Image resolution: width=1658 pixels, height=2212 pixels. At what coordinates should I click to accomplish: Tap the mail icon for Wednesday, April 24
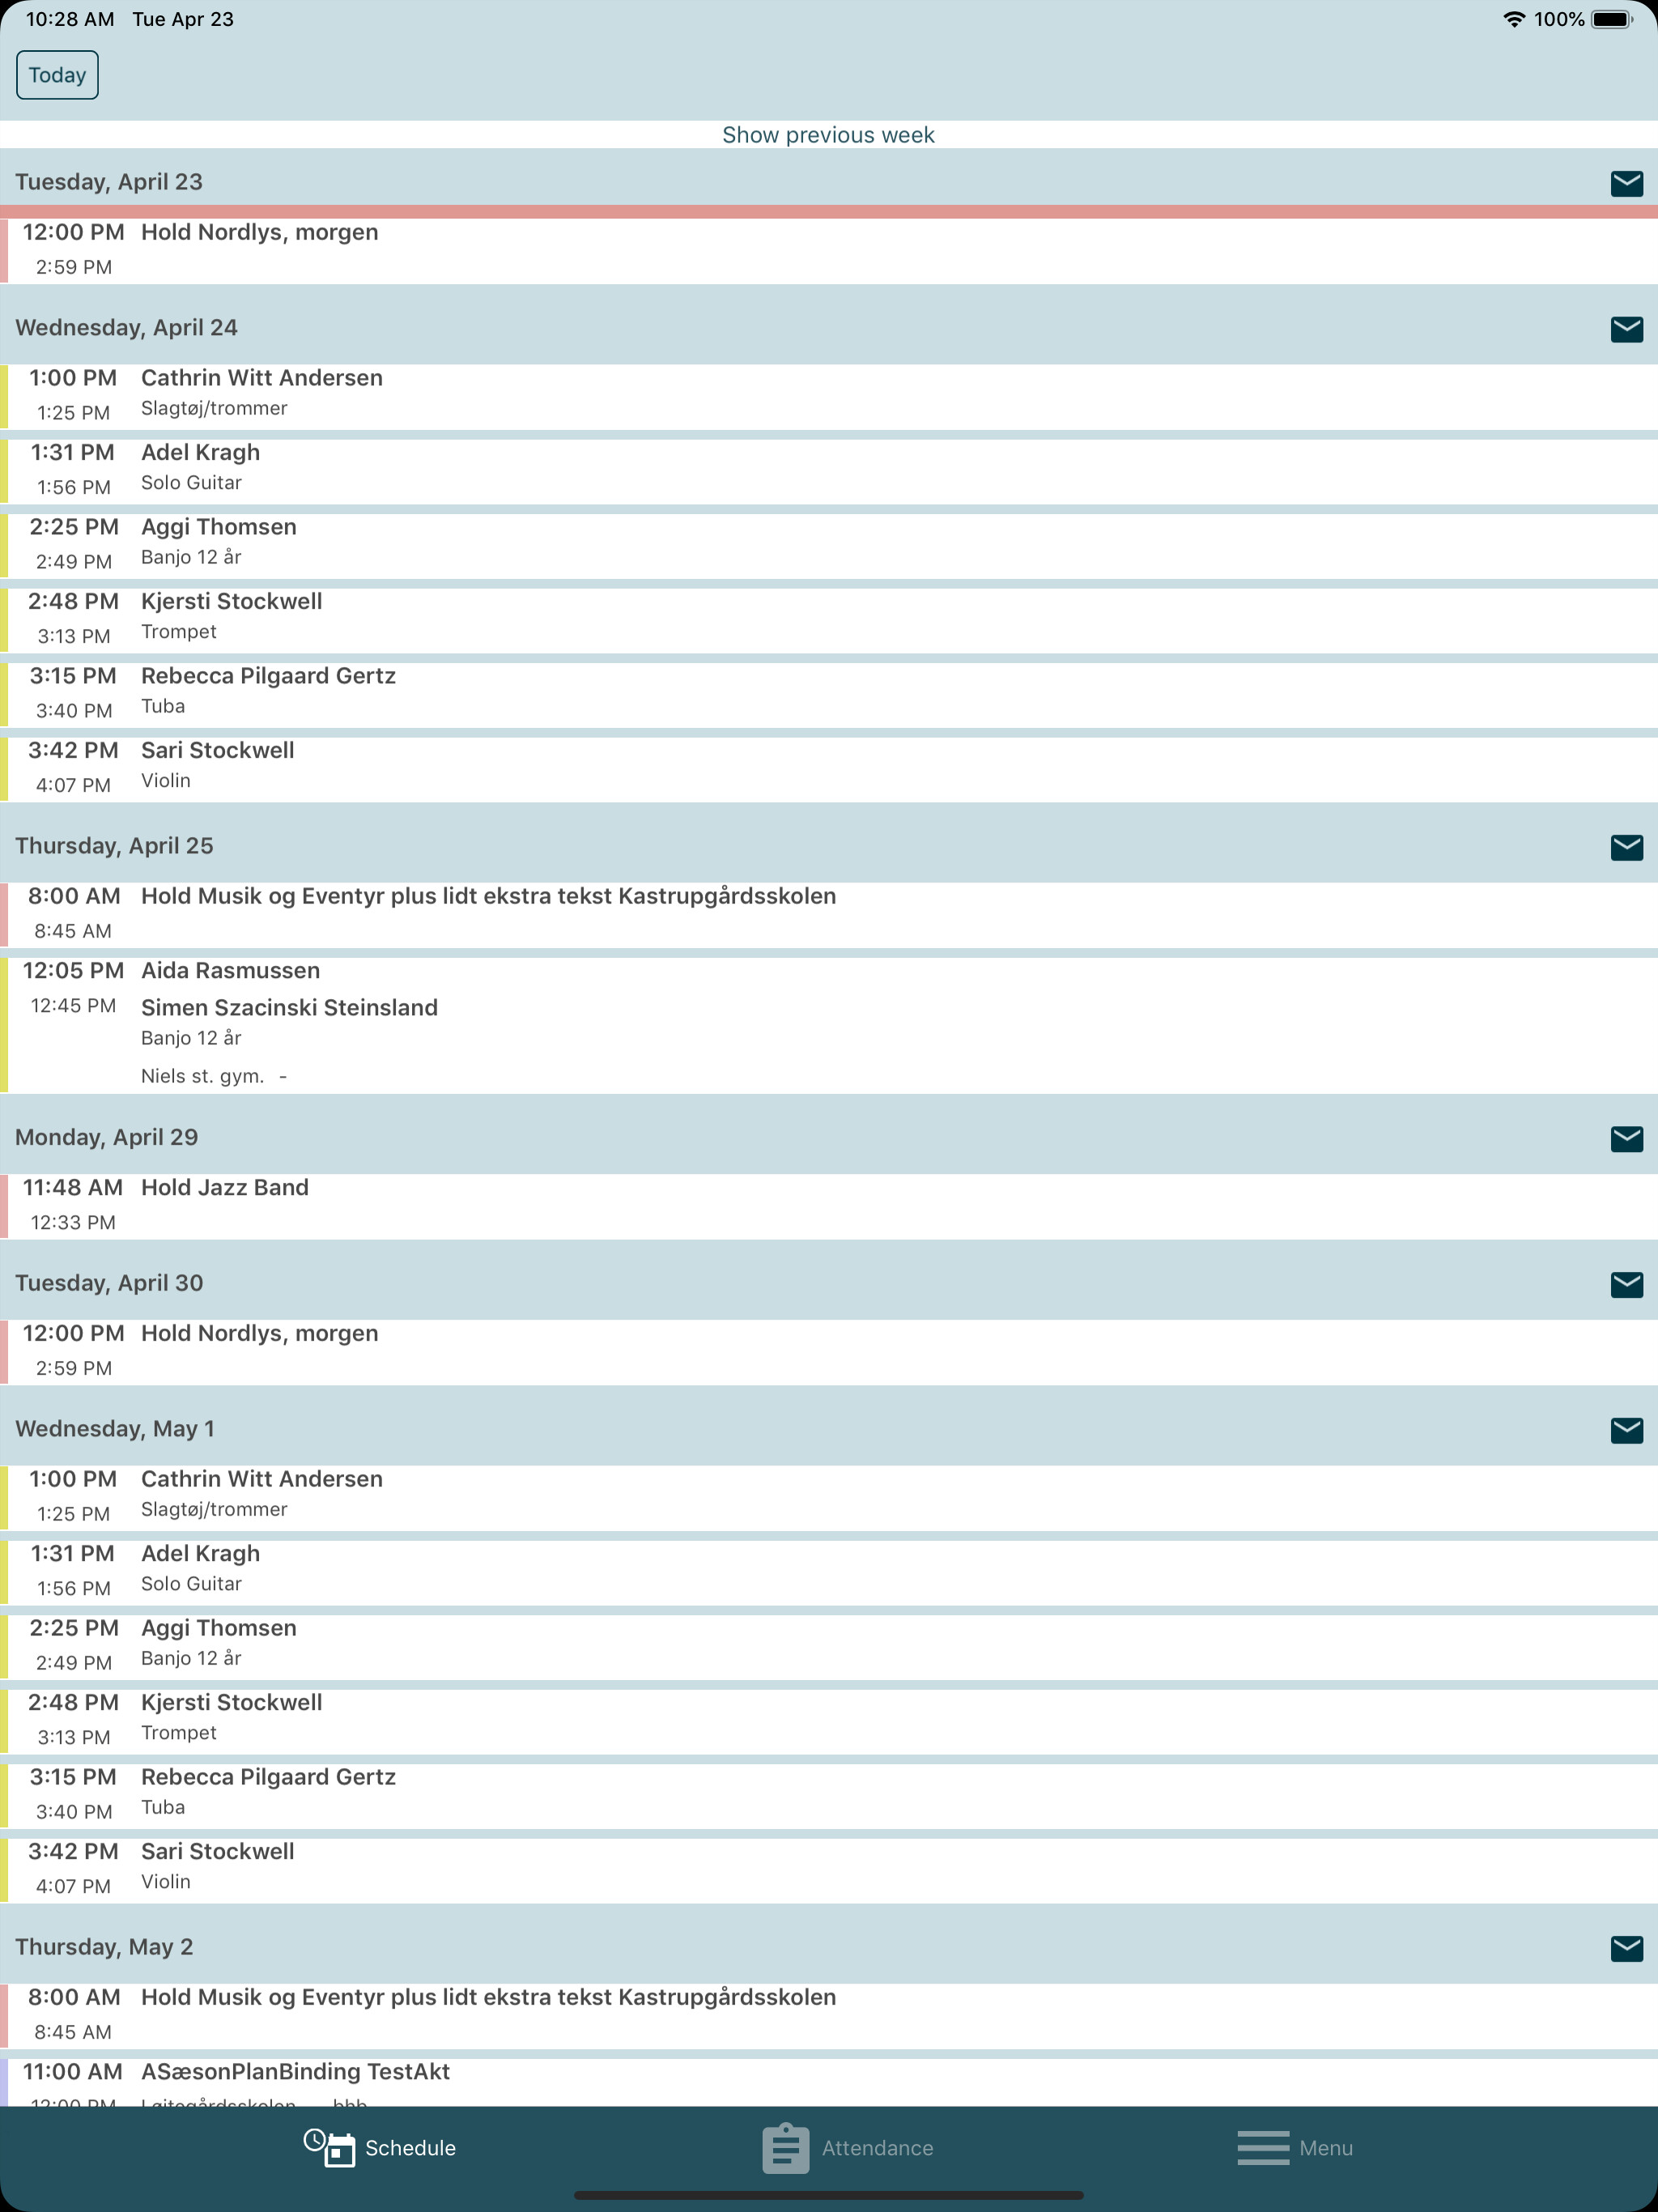pos(1626,329)
